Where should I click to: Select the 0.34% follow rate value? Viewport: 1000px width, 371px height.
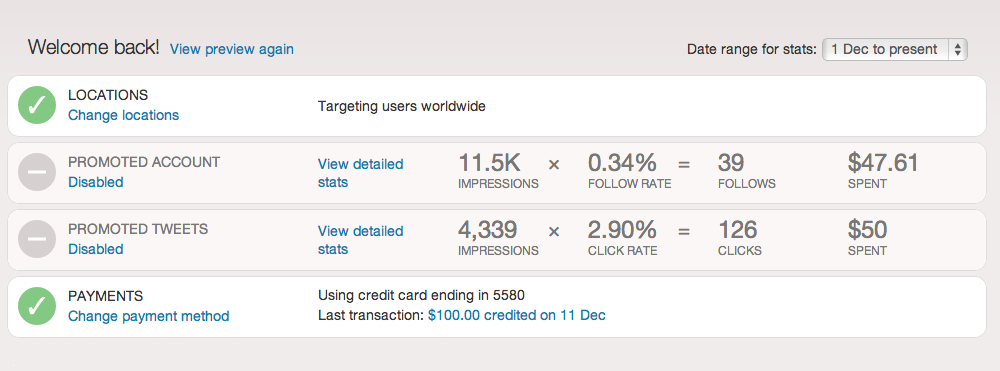point(622,163)
